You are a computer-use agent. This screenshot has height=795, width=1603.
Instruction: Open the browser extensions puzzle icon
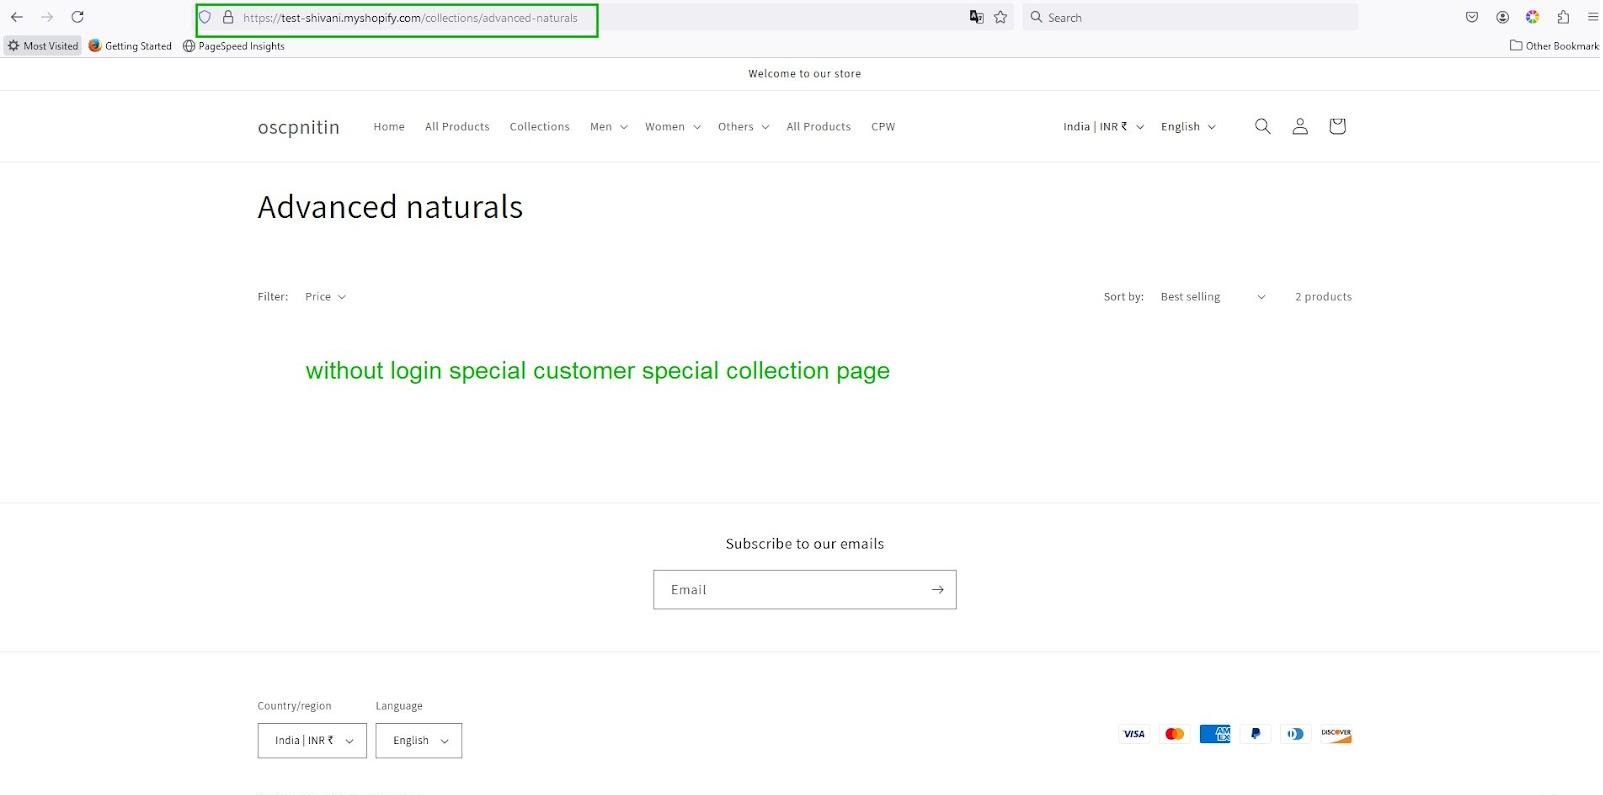pos(1563,17)
